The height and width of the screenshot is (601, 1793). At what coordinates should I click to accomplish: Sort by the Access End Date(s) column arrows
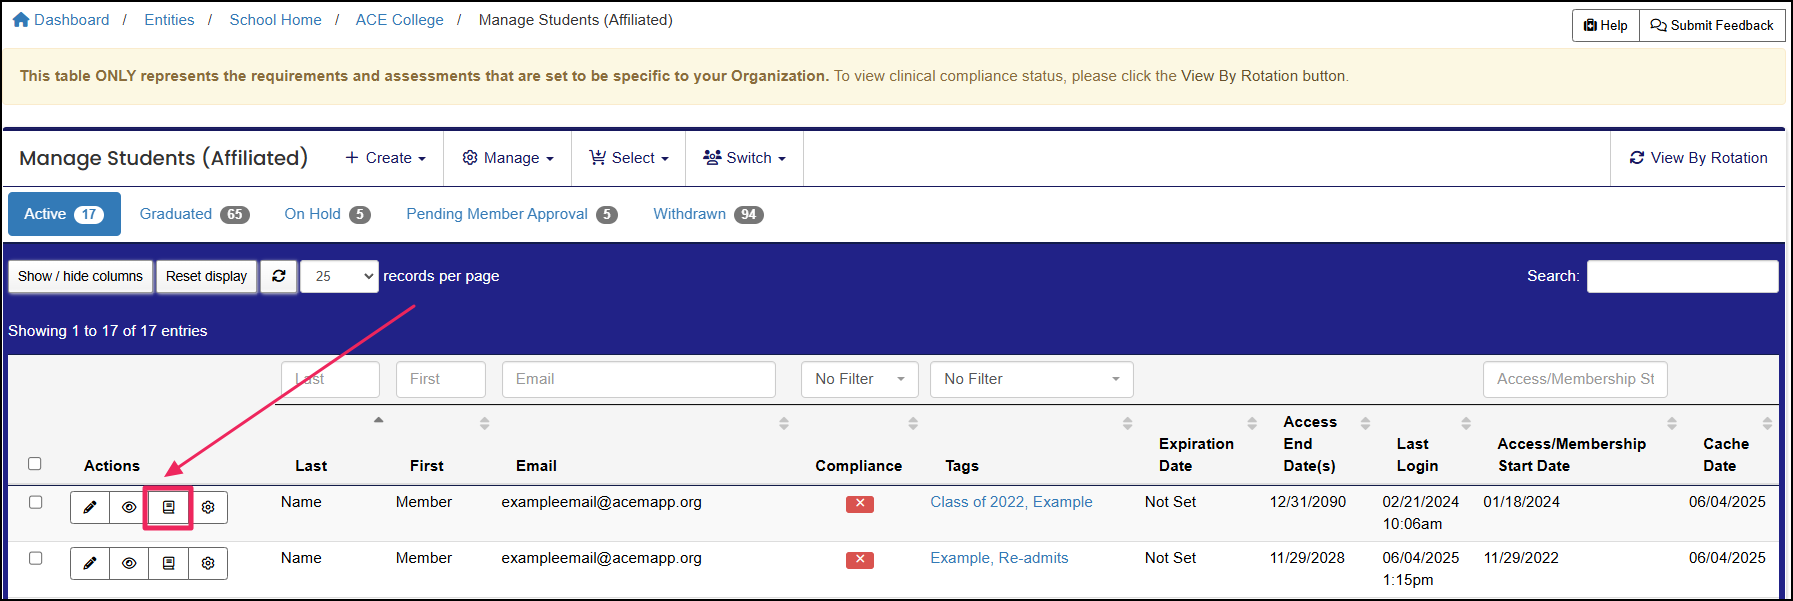pos(1365,423)
